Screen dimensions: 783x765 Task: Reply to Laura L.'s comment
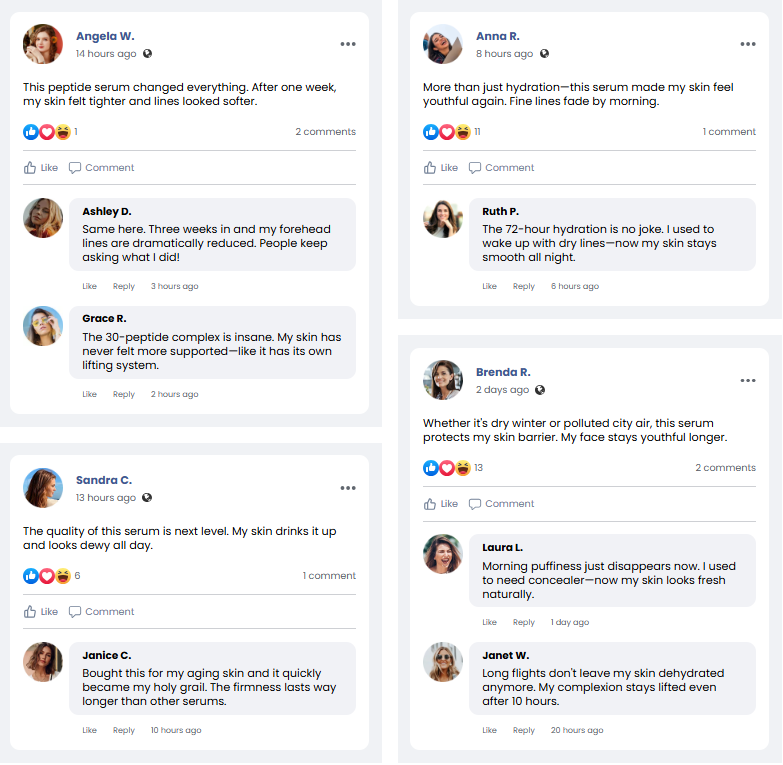(524, 623)
